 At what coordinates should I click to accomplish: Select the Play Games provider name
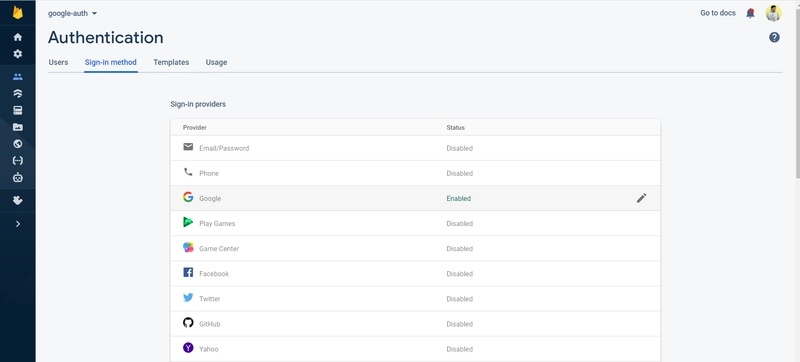pyautogui.click(x=217, y=223)
